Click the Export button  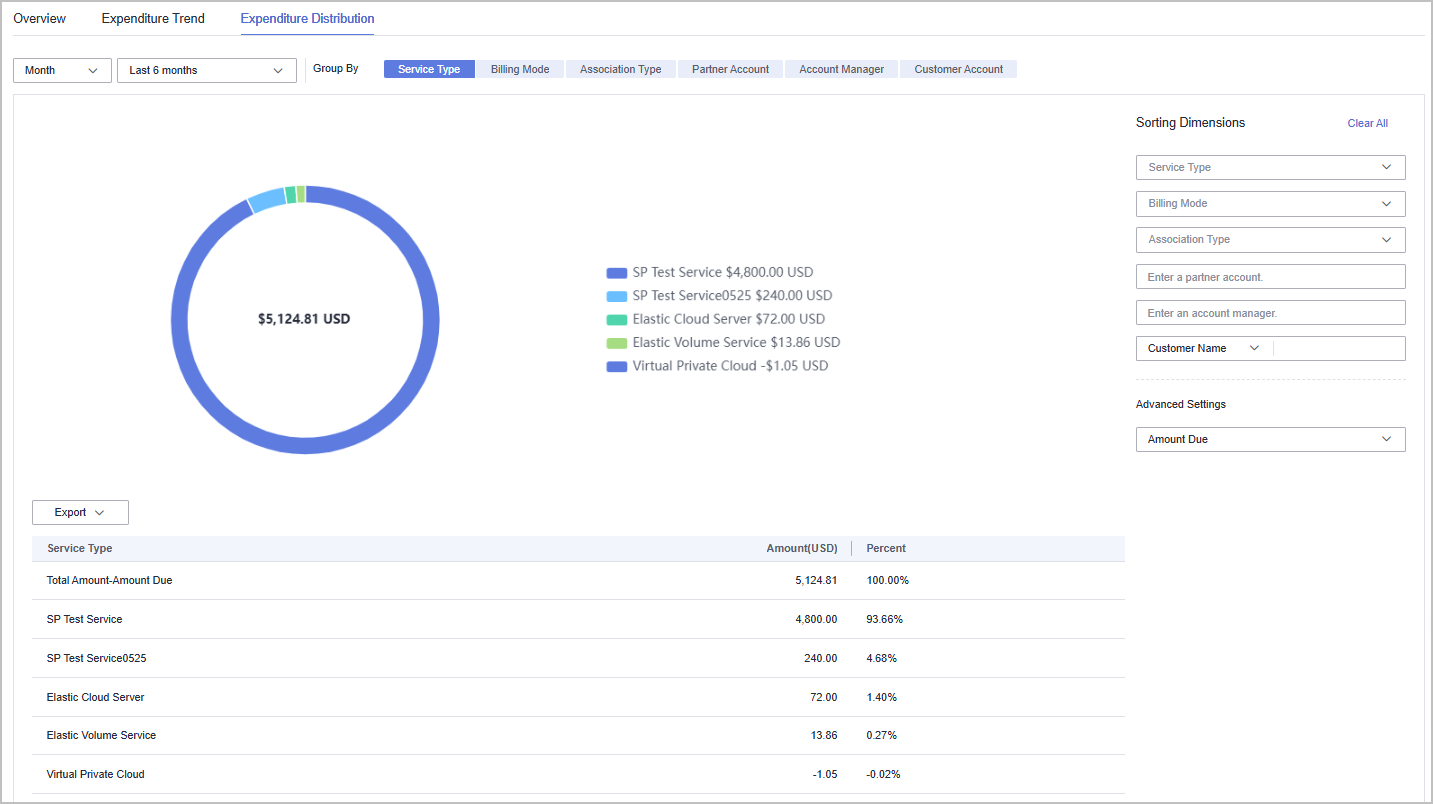click(80, 512)
